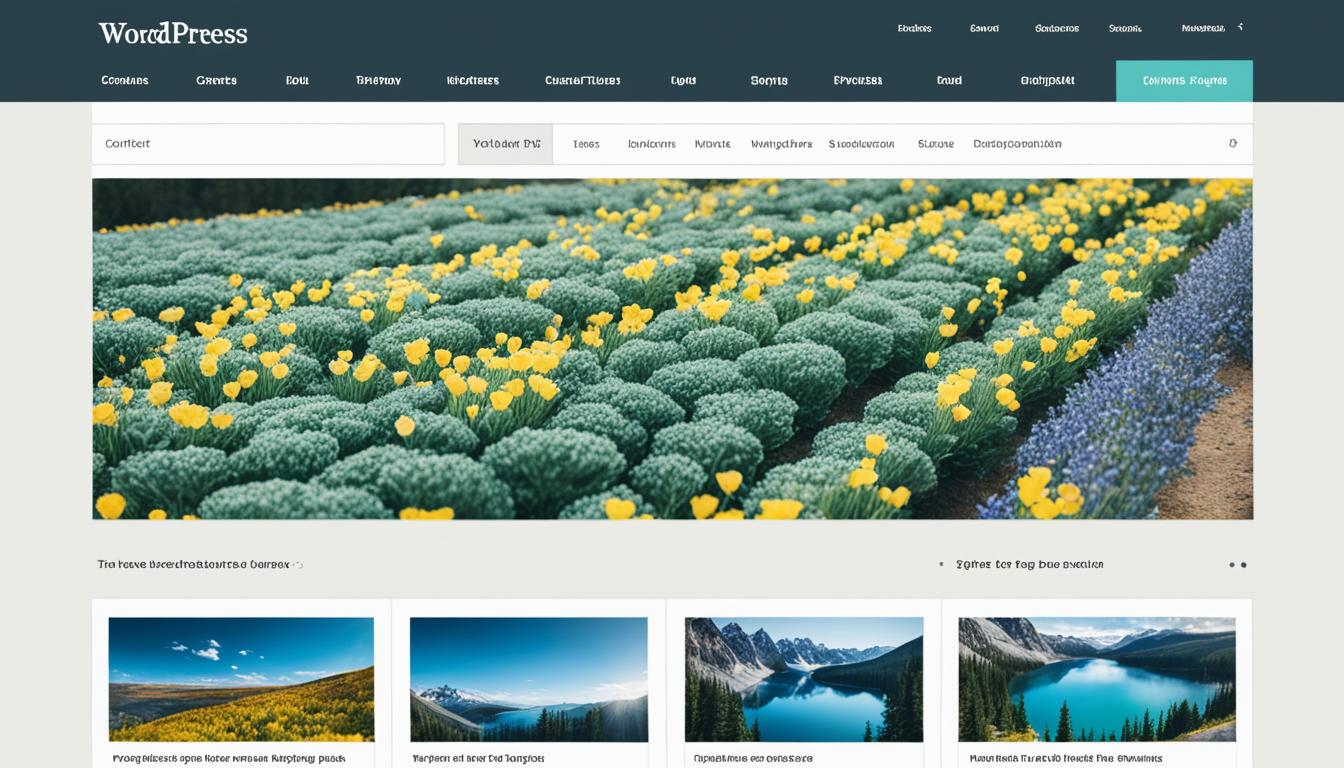Click the teal call-to-action button in the navigation bar
The width and height of the screenshot is (1344, 768).
1184,80
